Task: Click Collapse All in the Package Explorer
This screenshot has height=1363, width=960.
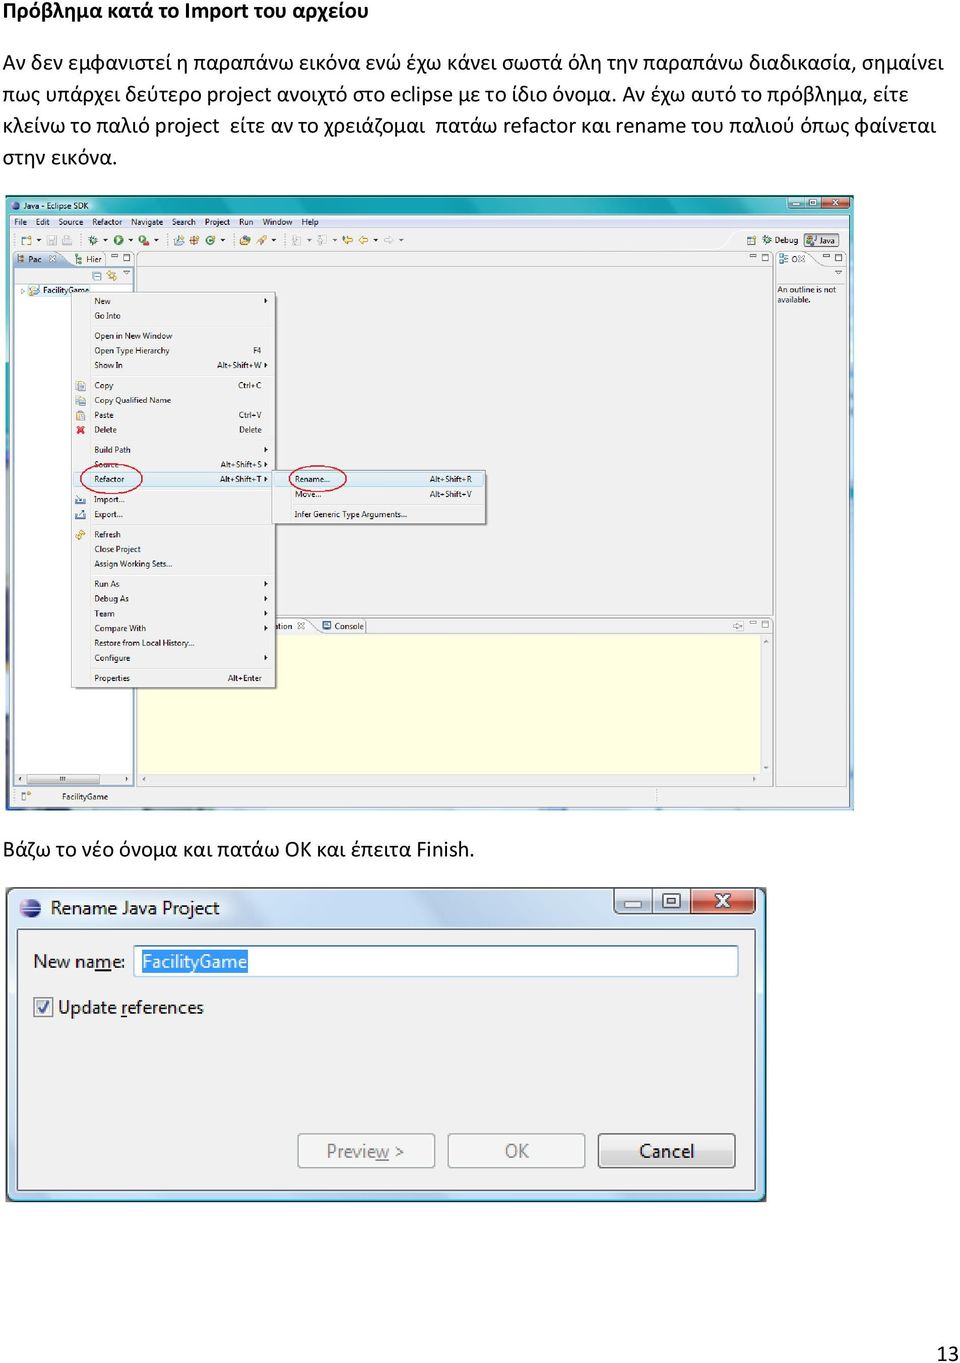Action: (97, 275)
